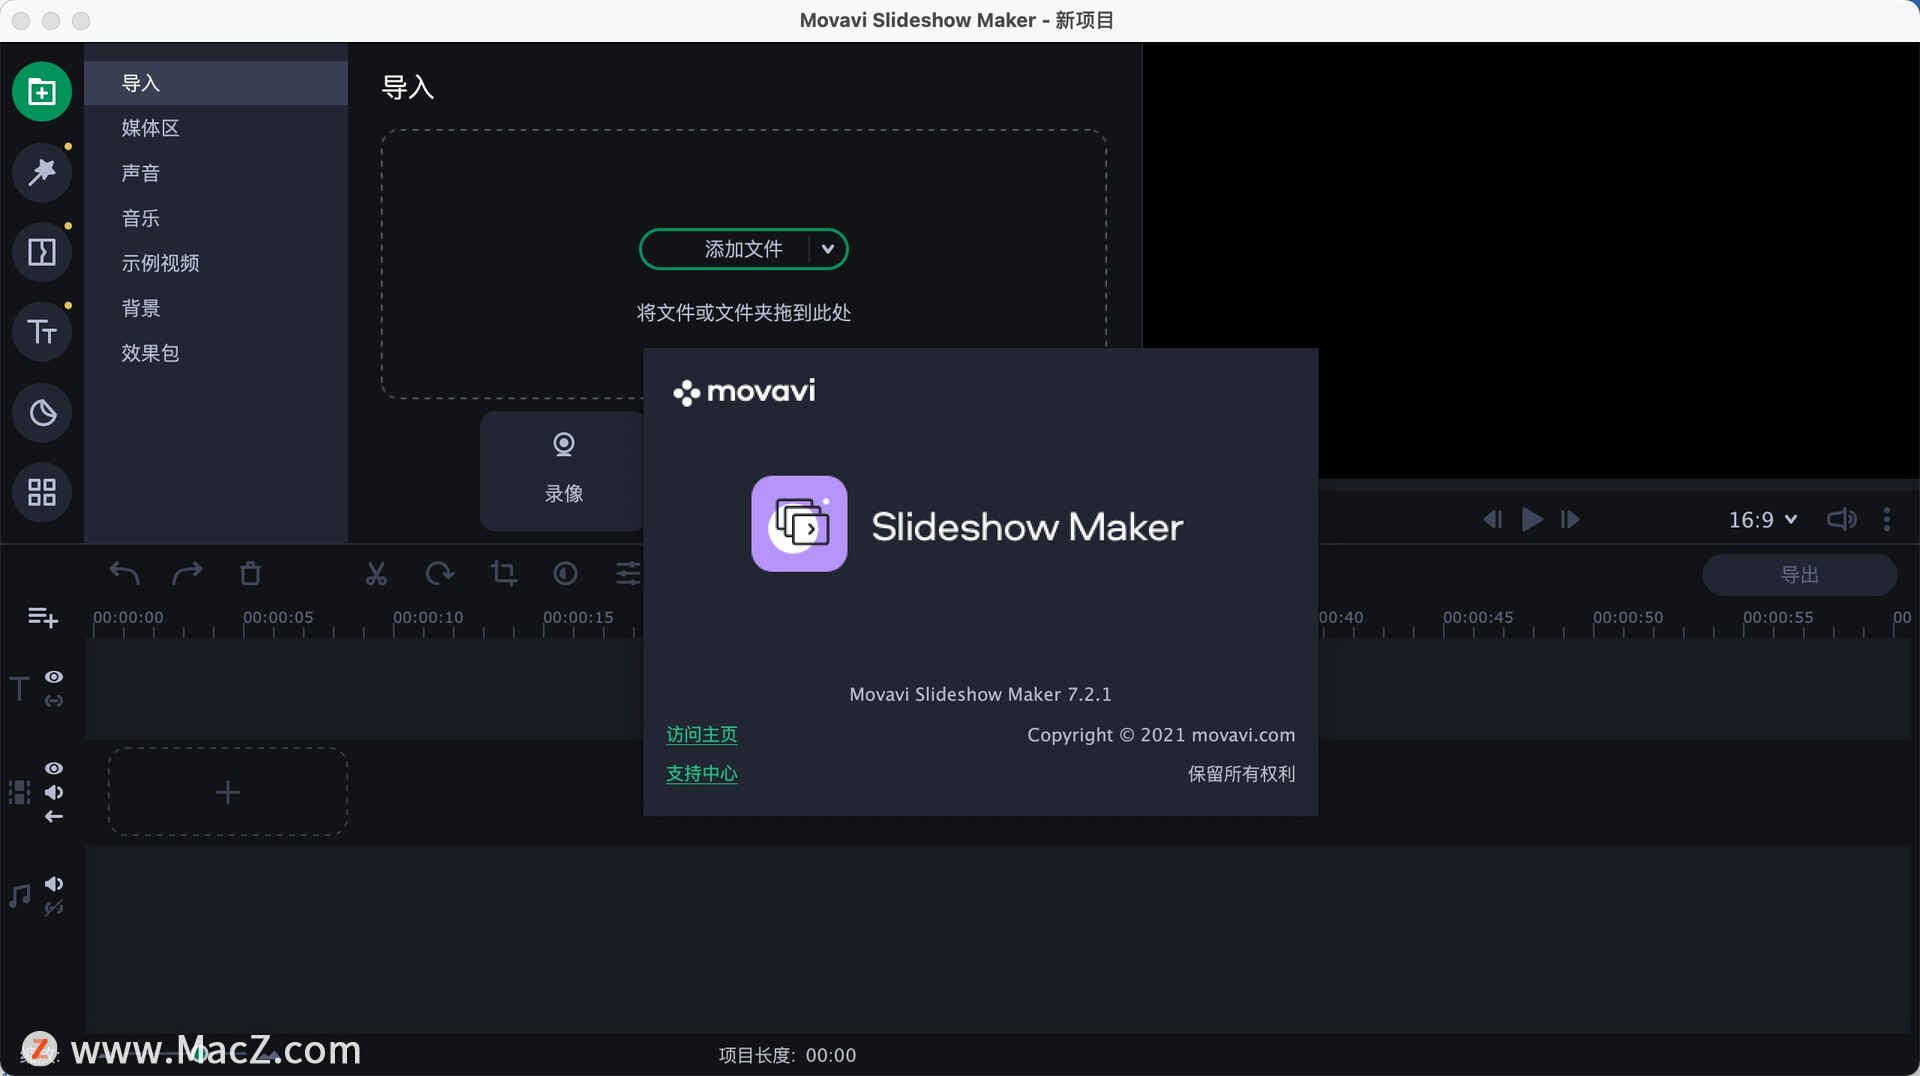Click the video track filmstrip icon

(19, 793)
